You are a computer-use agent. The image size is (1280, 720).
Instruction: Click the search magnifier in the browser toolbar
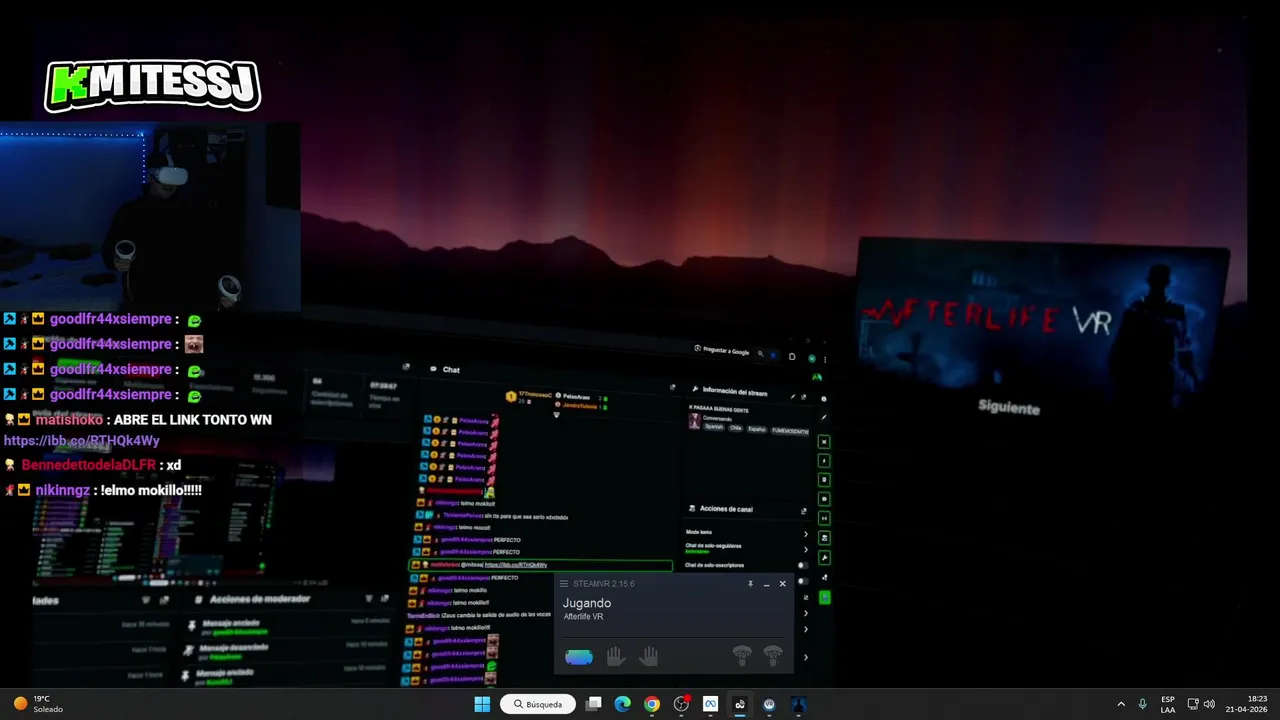click(761, 354)
